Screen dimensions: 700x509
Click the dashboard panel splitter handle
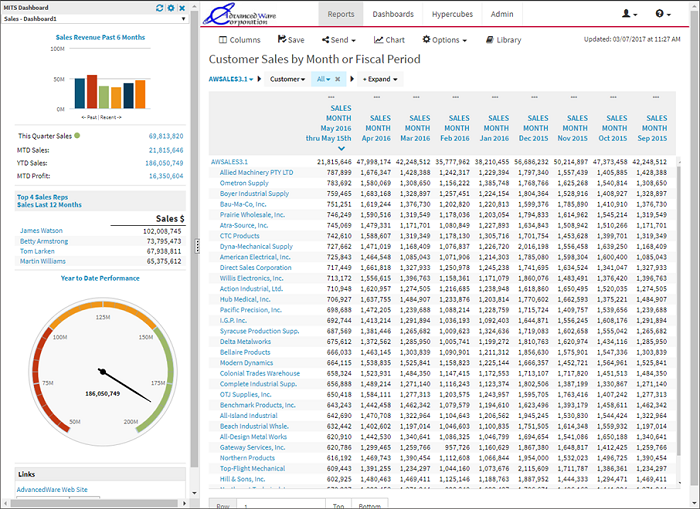(197, 246)
